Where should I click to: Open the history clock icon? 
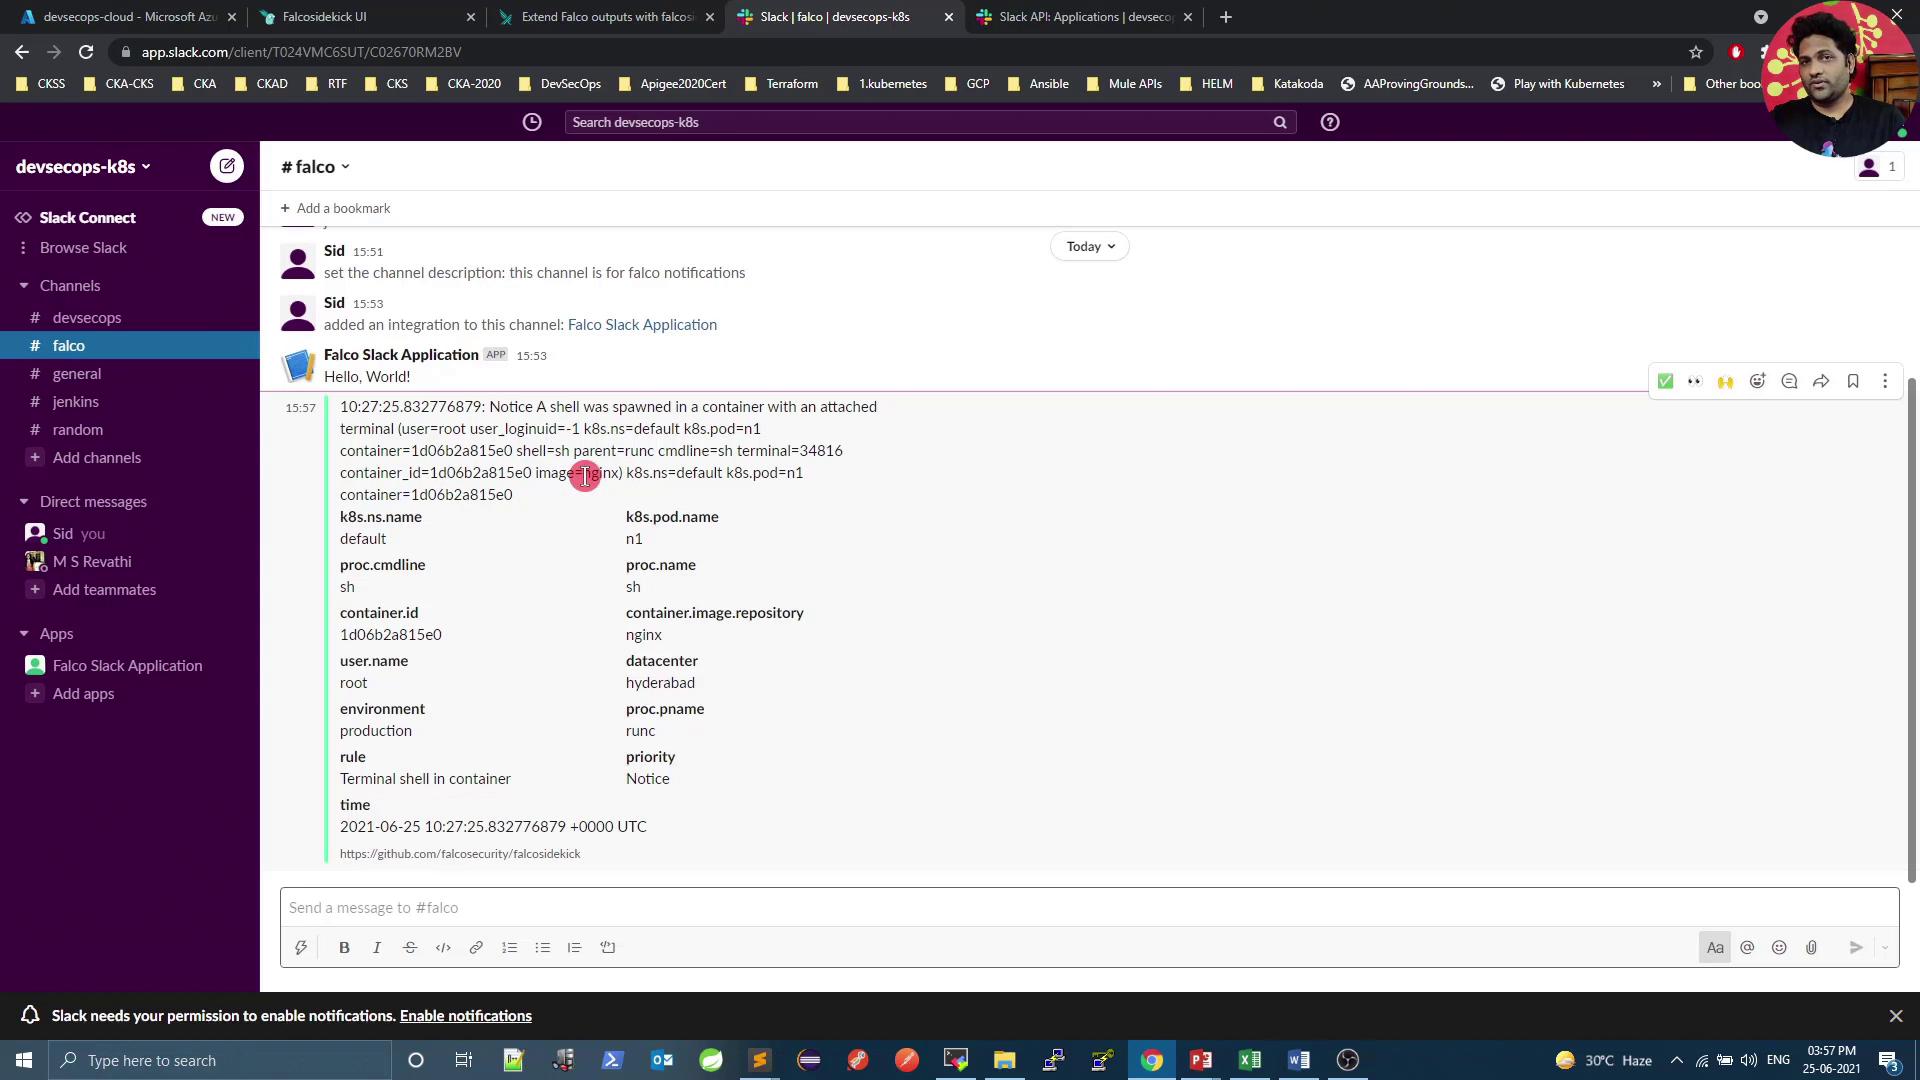532,122
